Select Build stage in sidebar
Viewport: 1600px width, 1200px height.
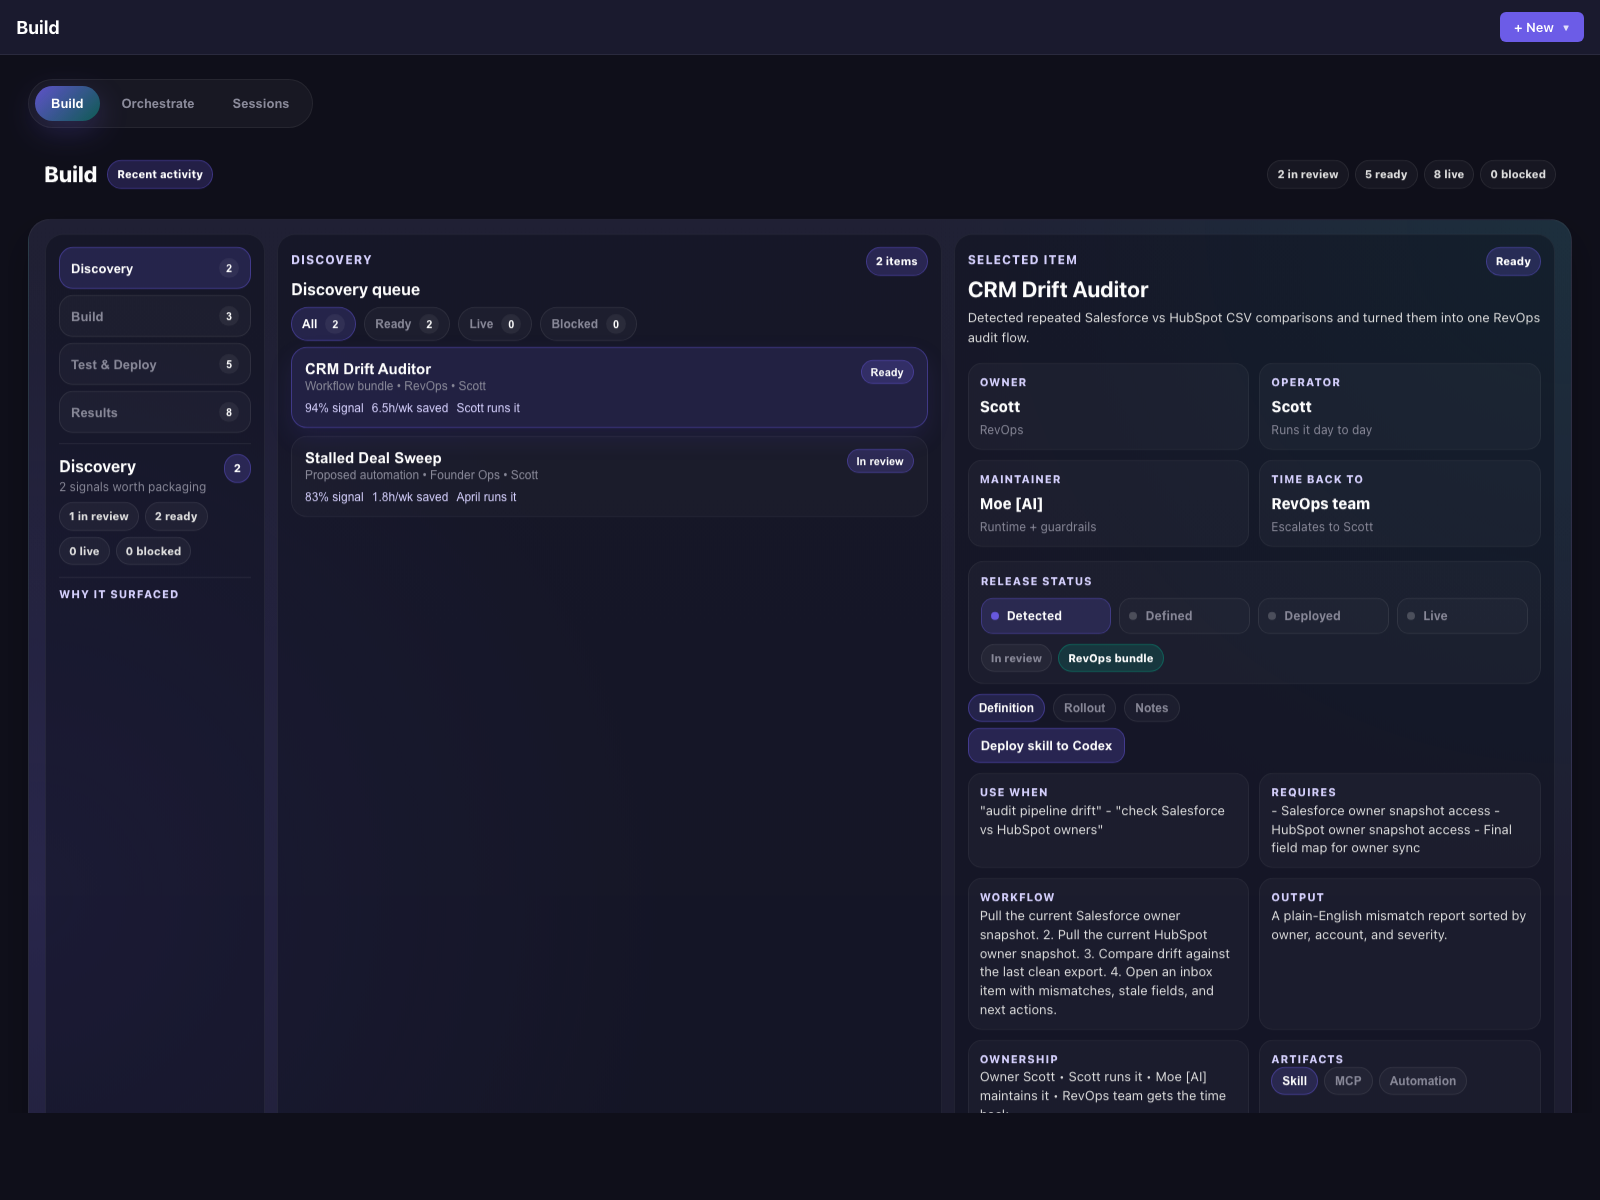(x=155, y=316)
